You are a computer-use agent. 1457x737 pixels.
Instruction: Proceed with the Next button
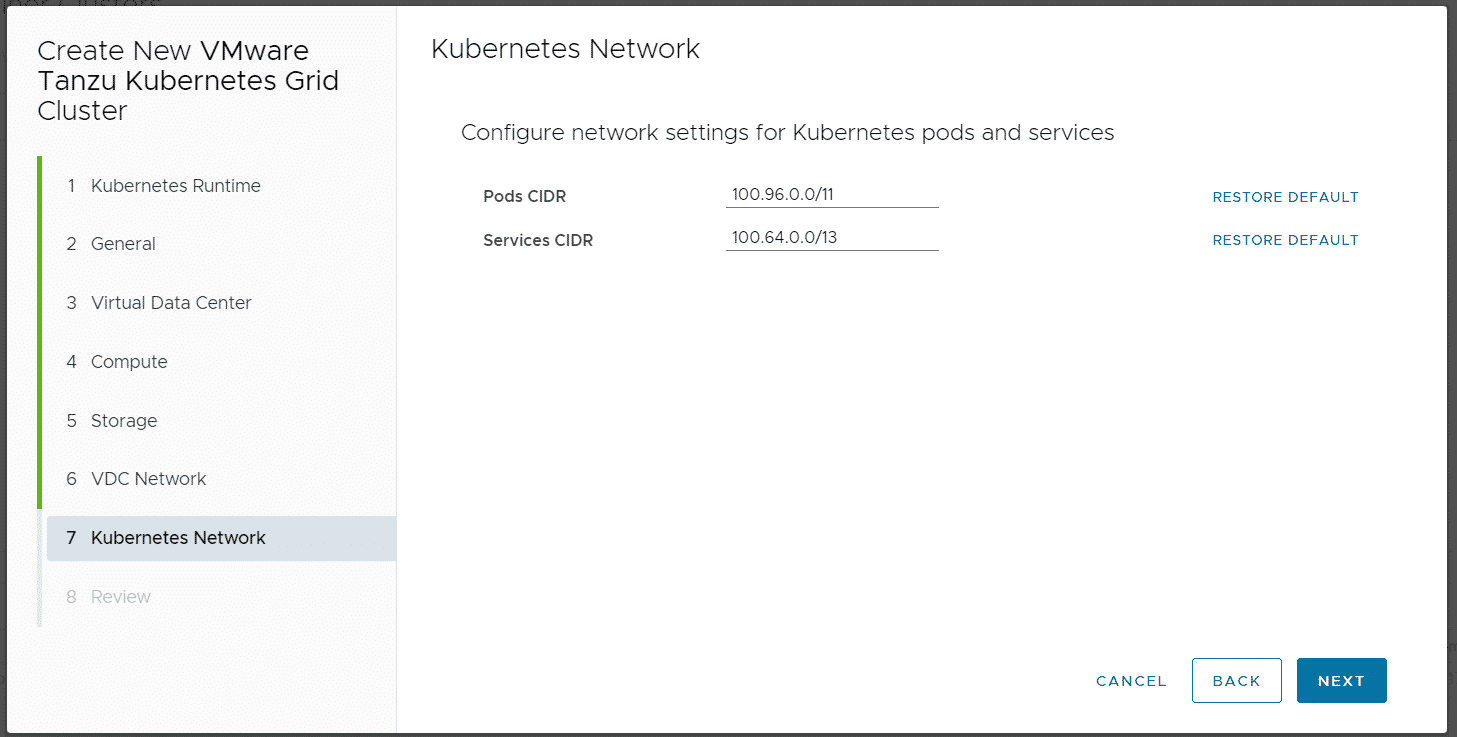click(x=1341, y=681)
